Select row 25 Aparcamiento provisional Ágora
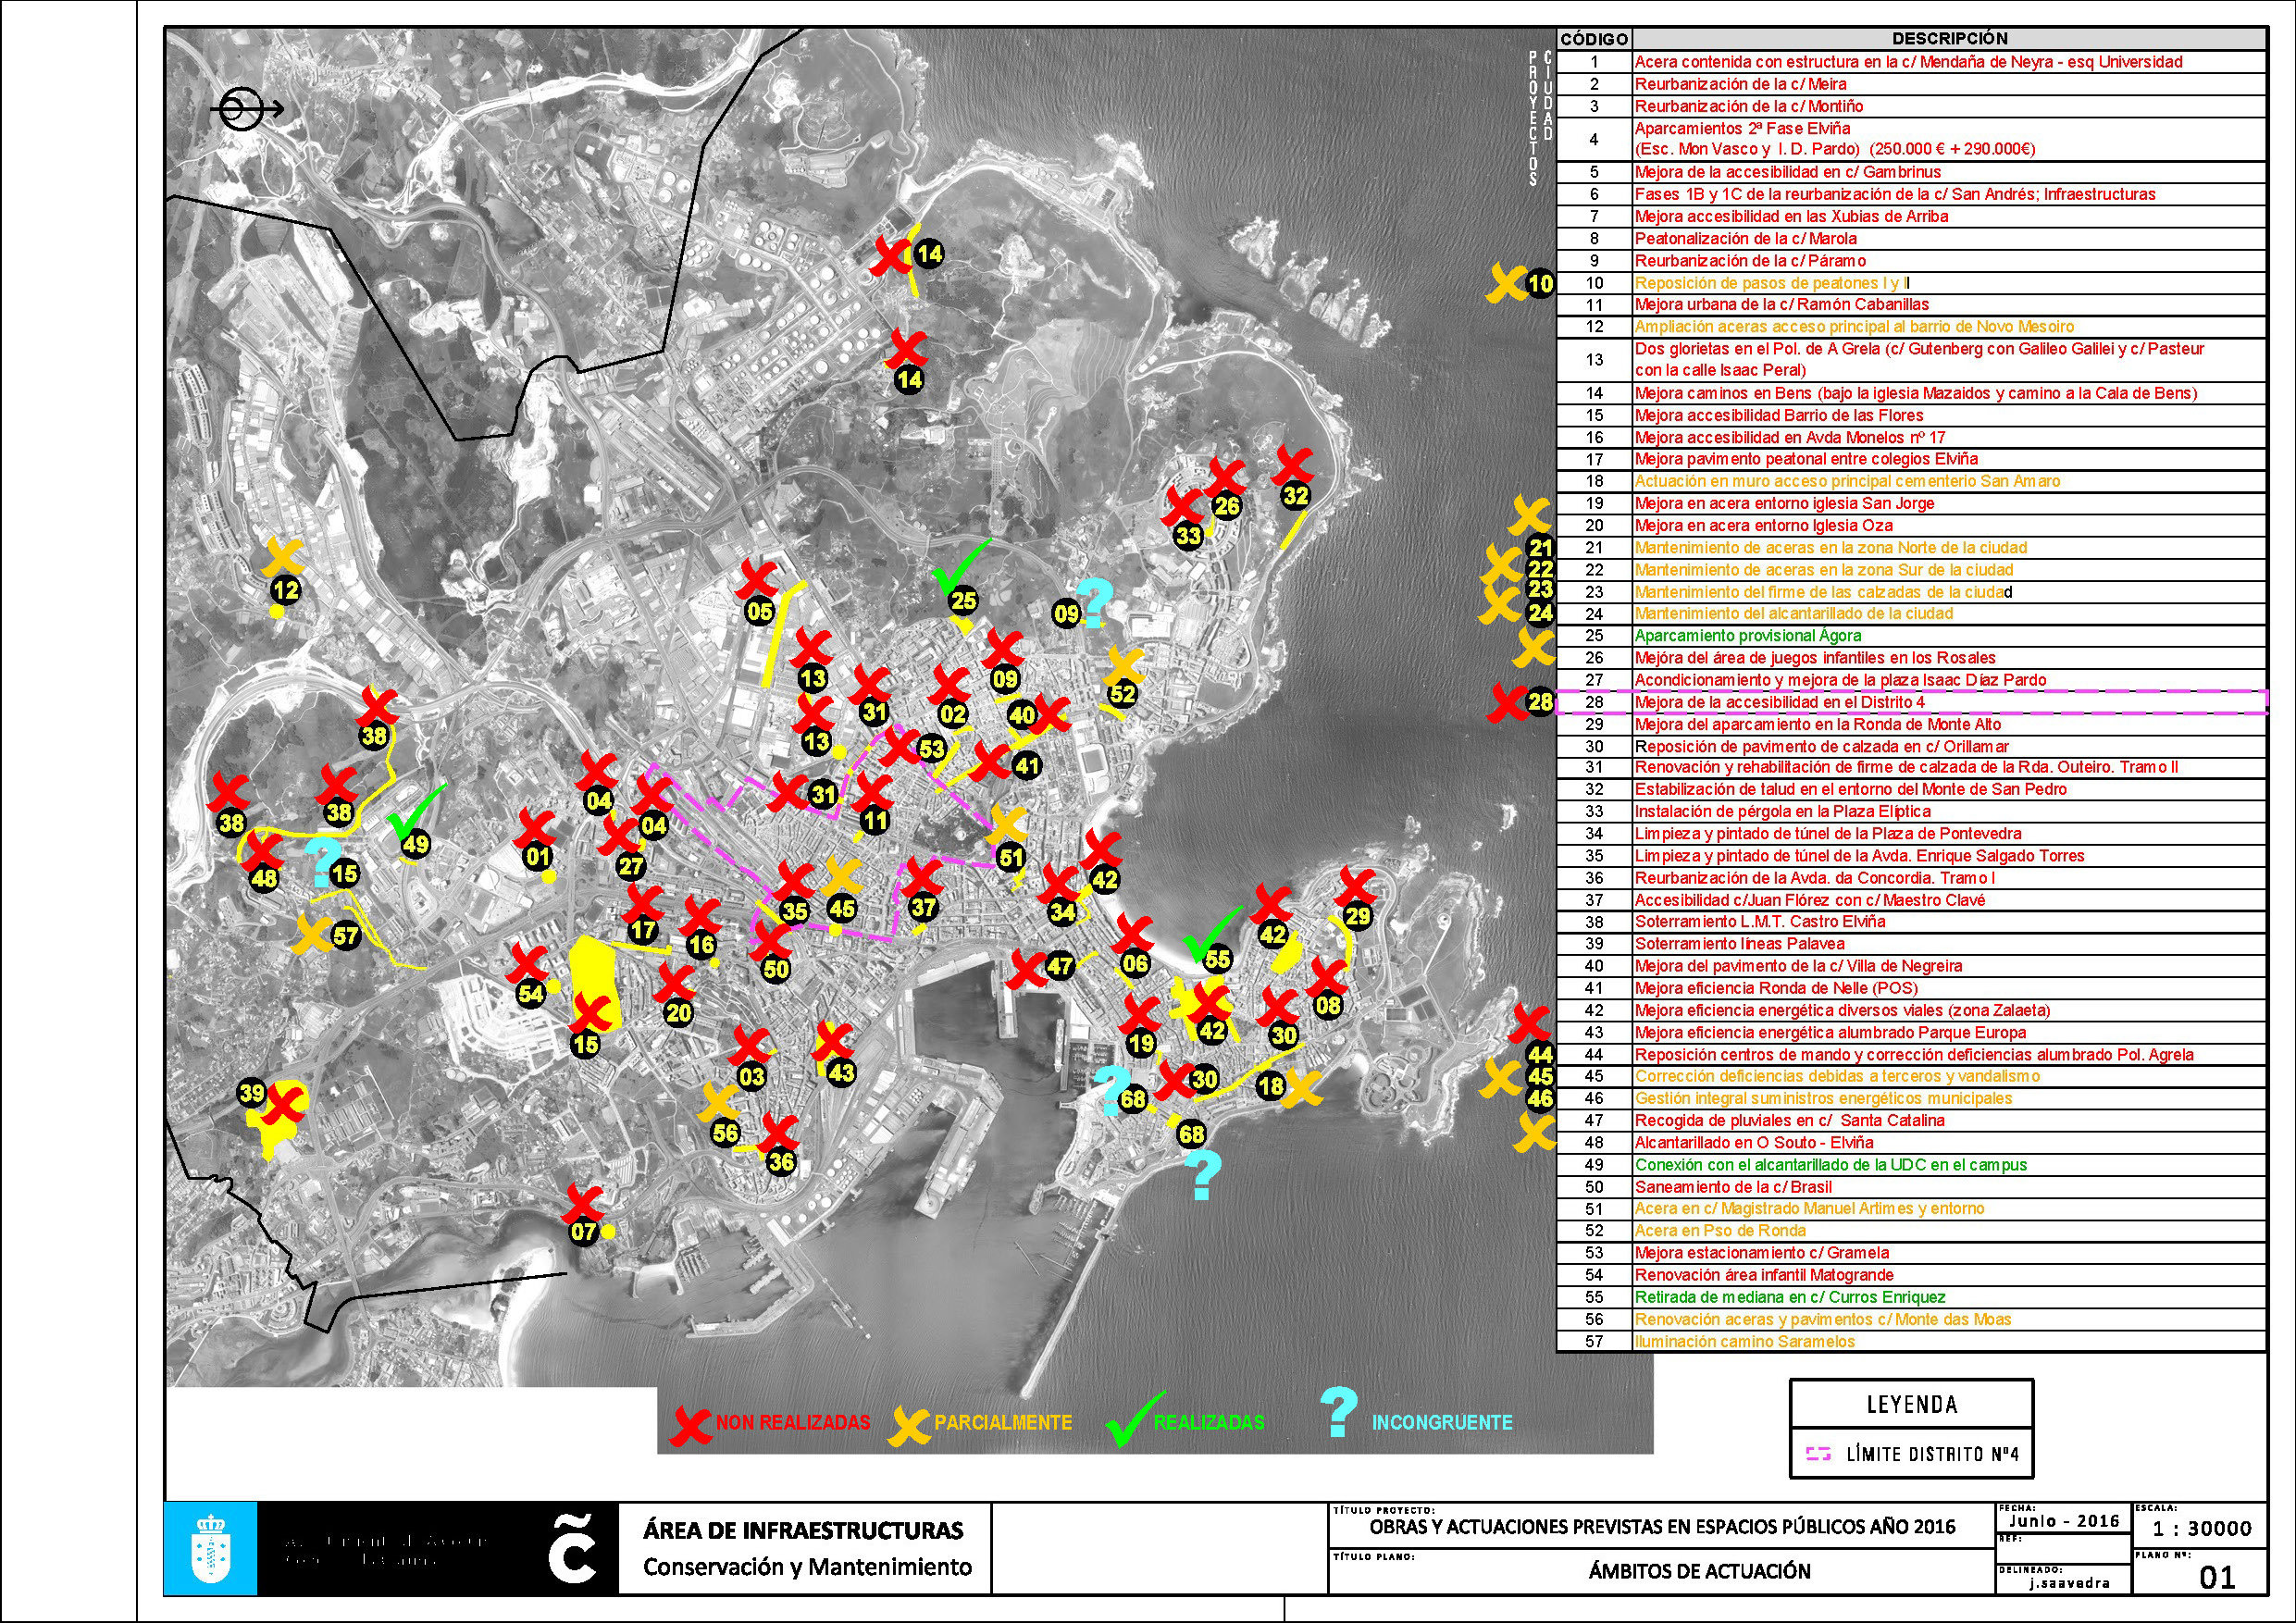Viewport: 2296px width, 1623px height. [1911, 635]
